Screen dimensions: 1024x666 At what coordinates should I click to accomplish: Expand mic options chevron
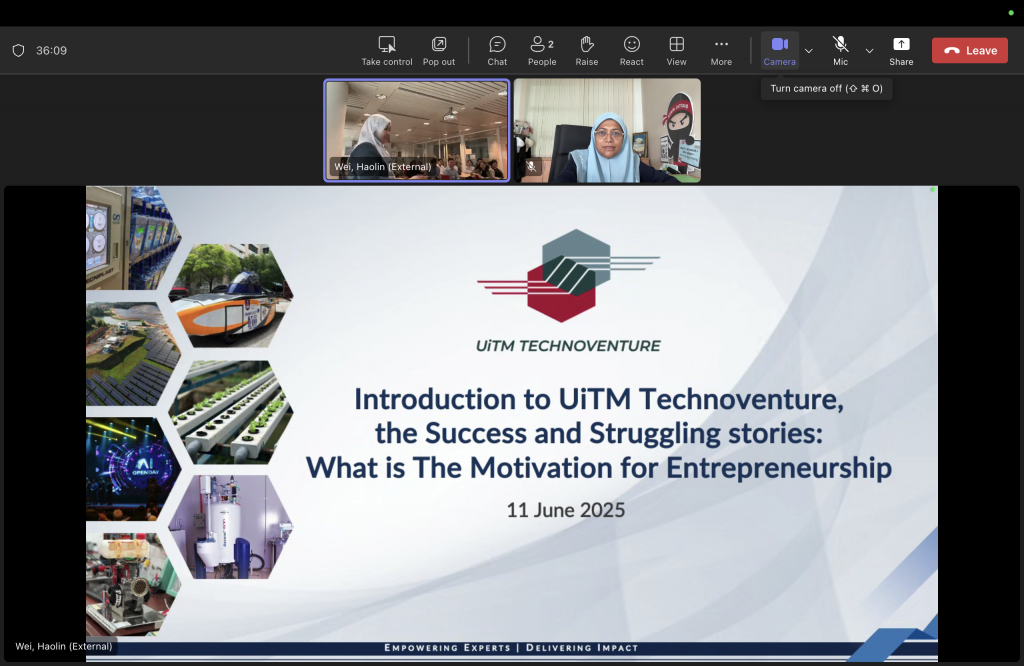click(x=869, y=51)
